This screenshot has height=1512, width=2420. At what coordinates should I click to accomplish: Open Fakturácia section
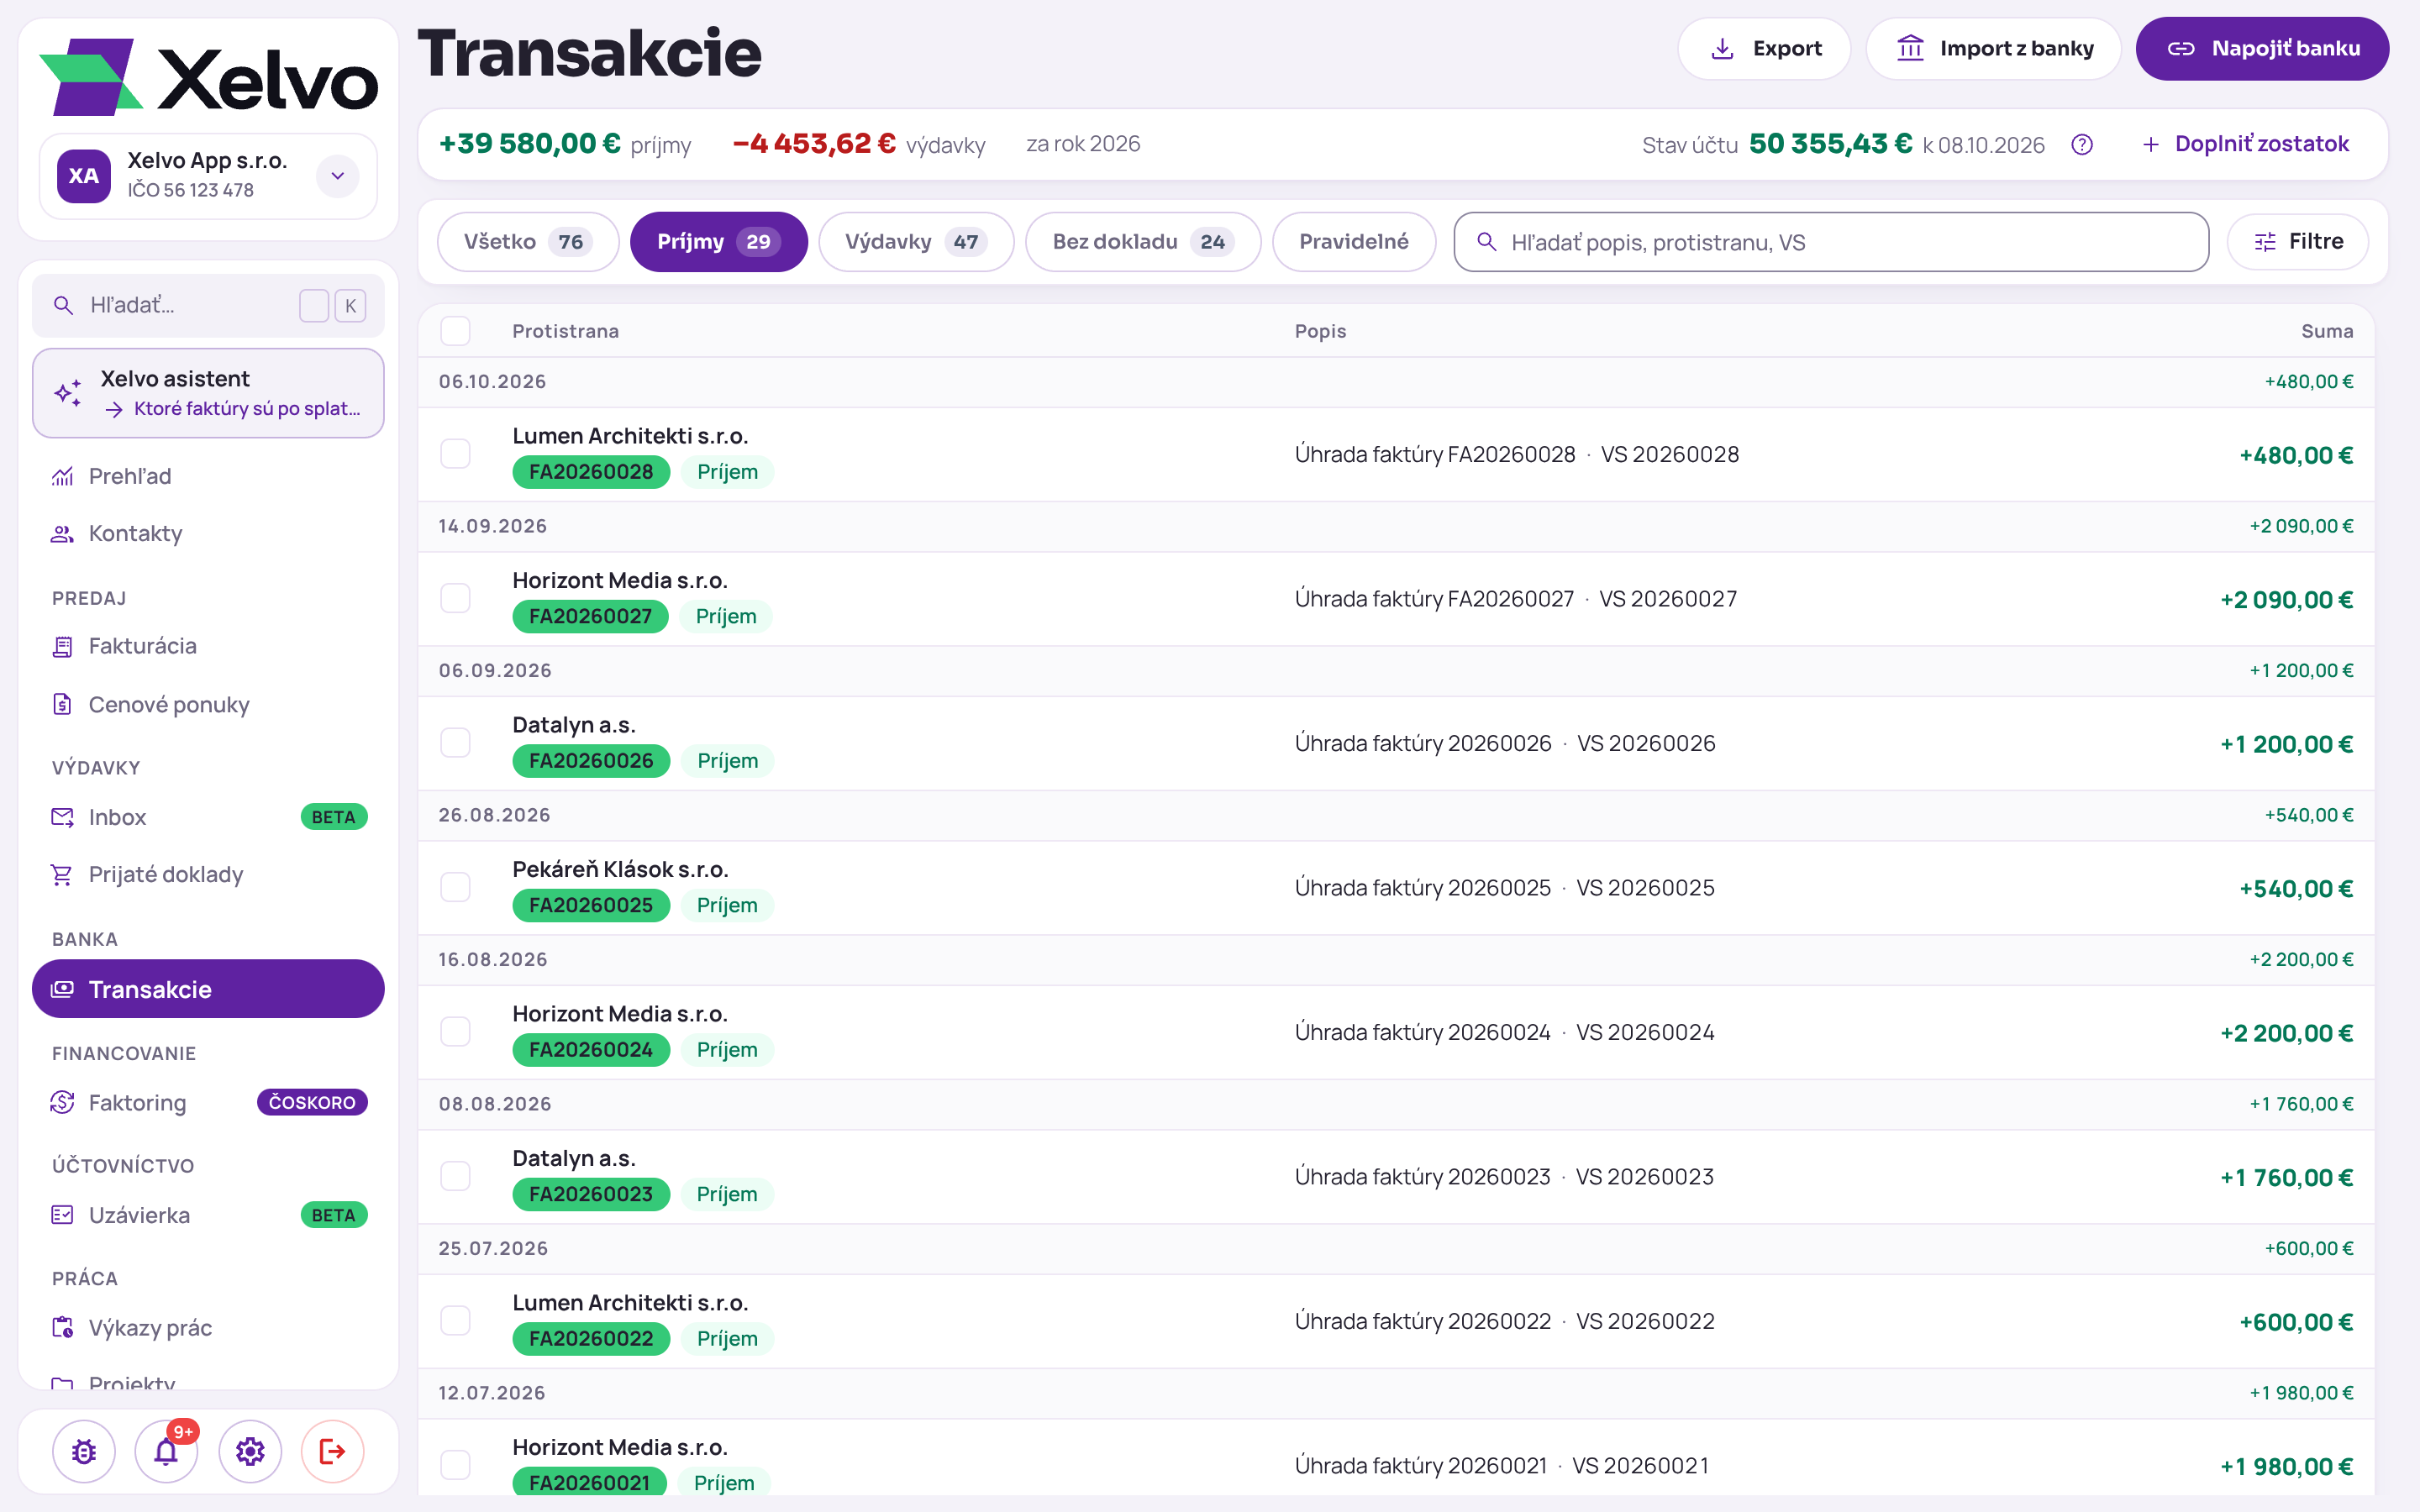tap(208, 646)
